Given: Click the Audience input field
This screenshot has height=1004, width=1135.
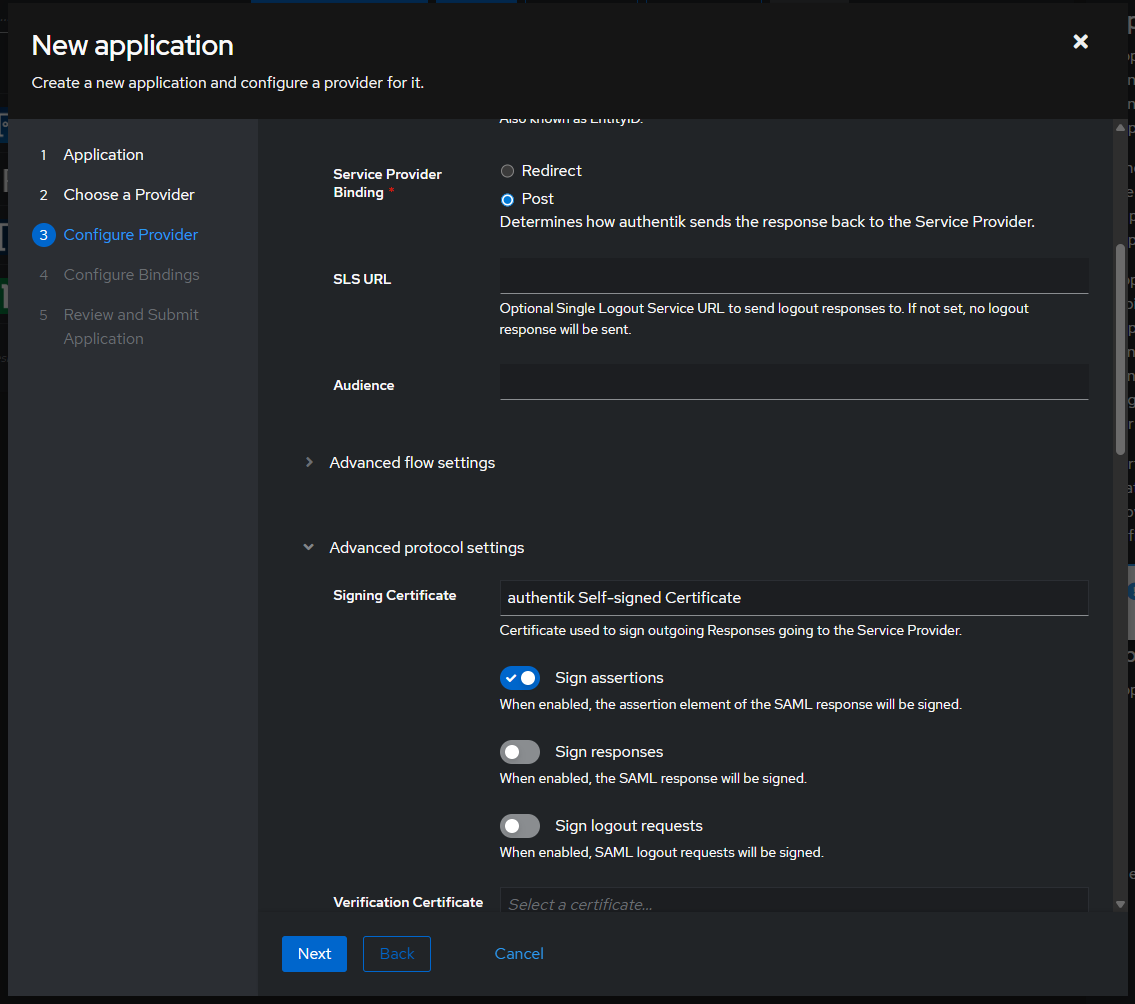Looking at the screenshot, I should [x=793, y=383].
